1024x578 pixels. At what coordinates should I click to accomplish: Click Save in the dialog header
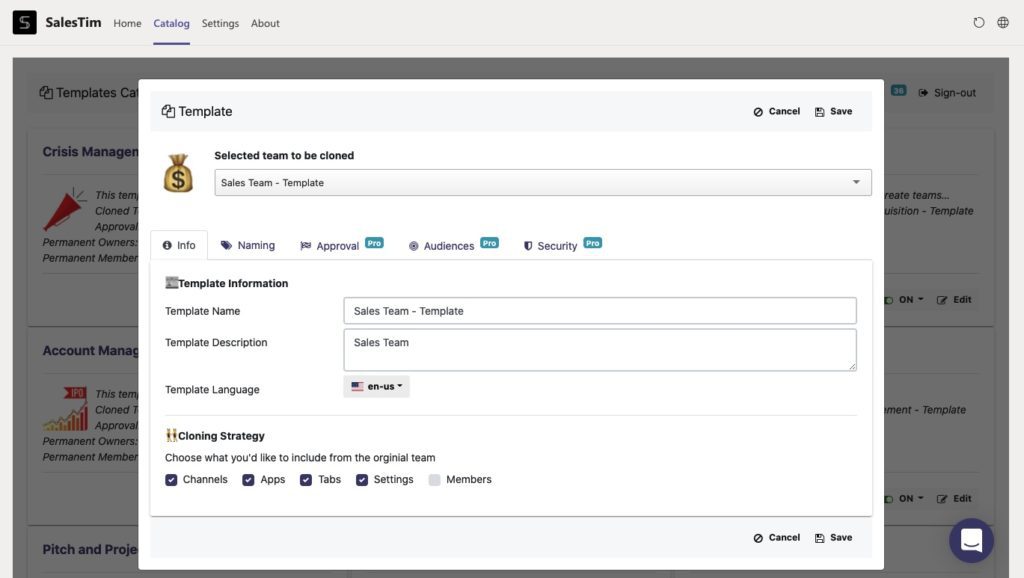(x=833, y=112)
